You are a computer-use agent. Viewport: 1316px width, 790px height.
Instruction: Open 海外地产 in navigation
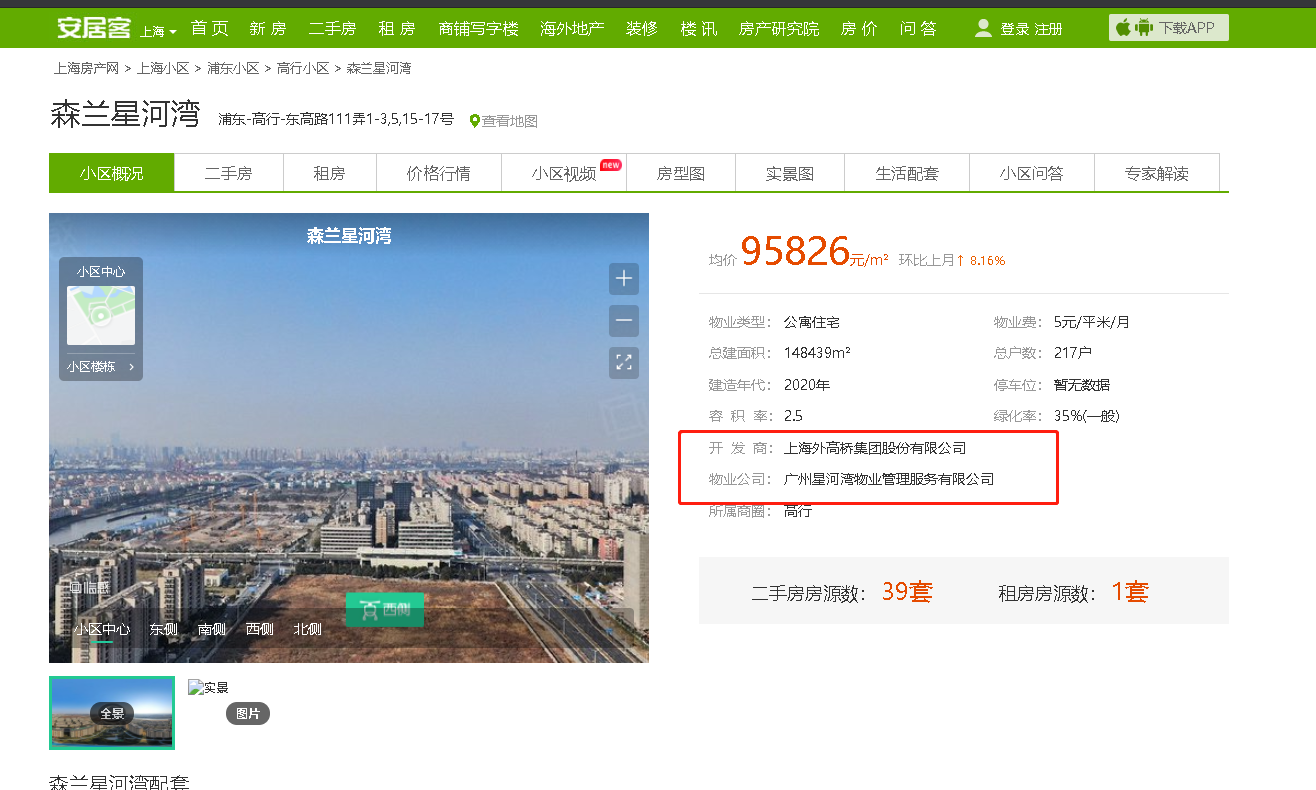573,29
